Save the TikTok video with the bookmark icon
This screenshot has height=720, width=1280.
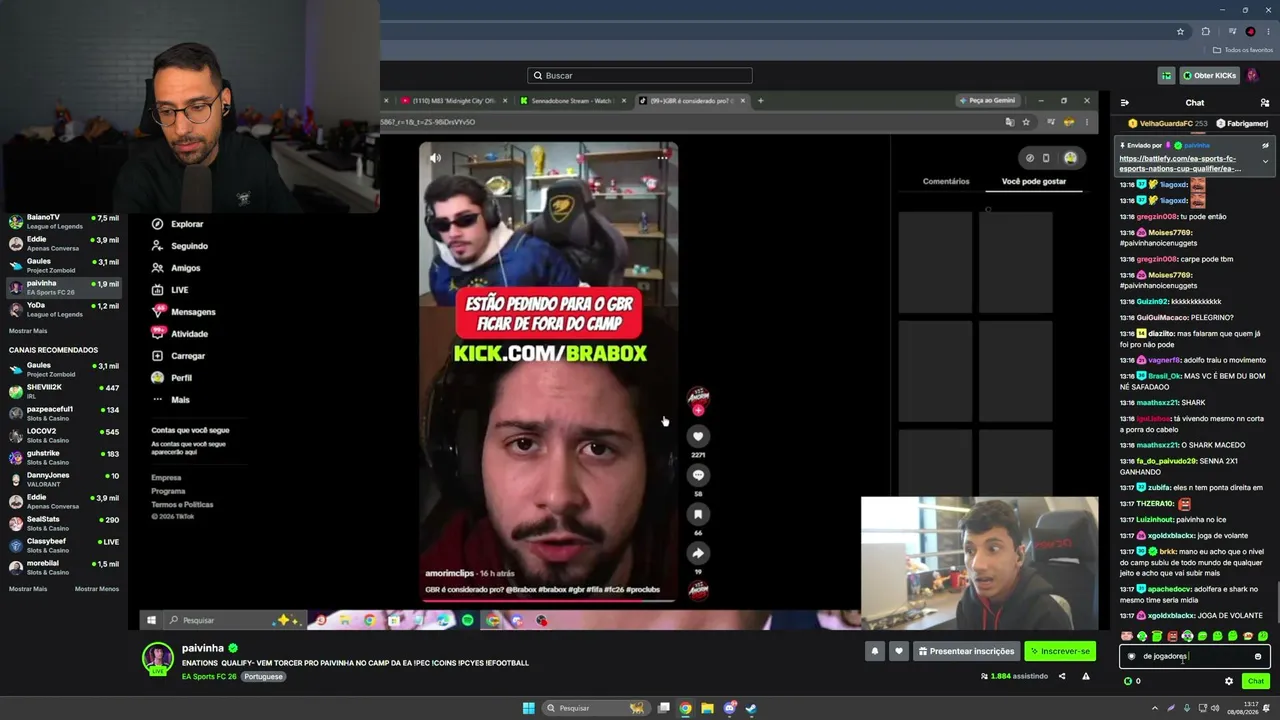[699, 514]
